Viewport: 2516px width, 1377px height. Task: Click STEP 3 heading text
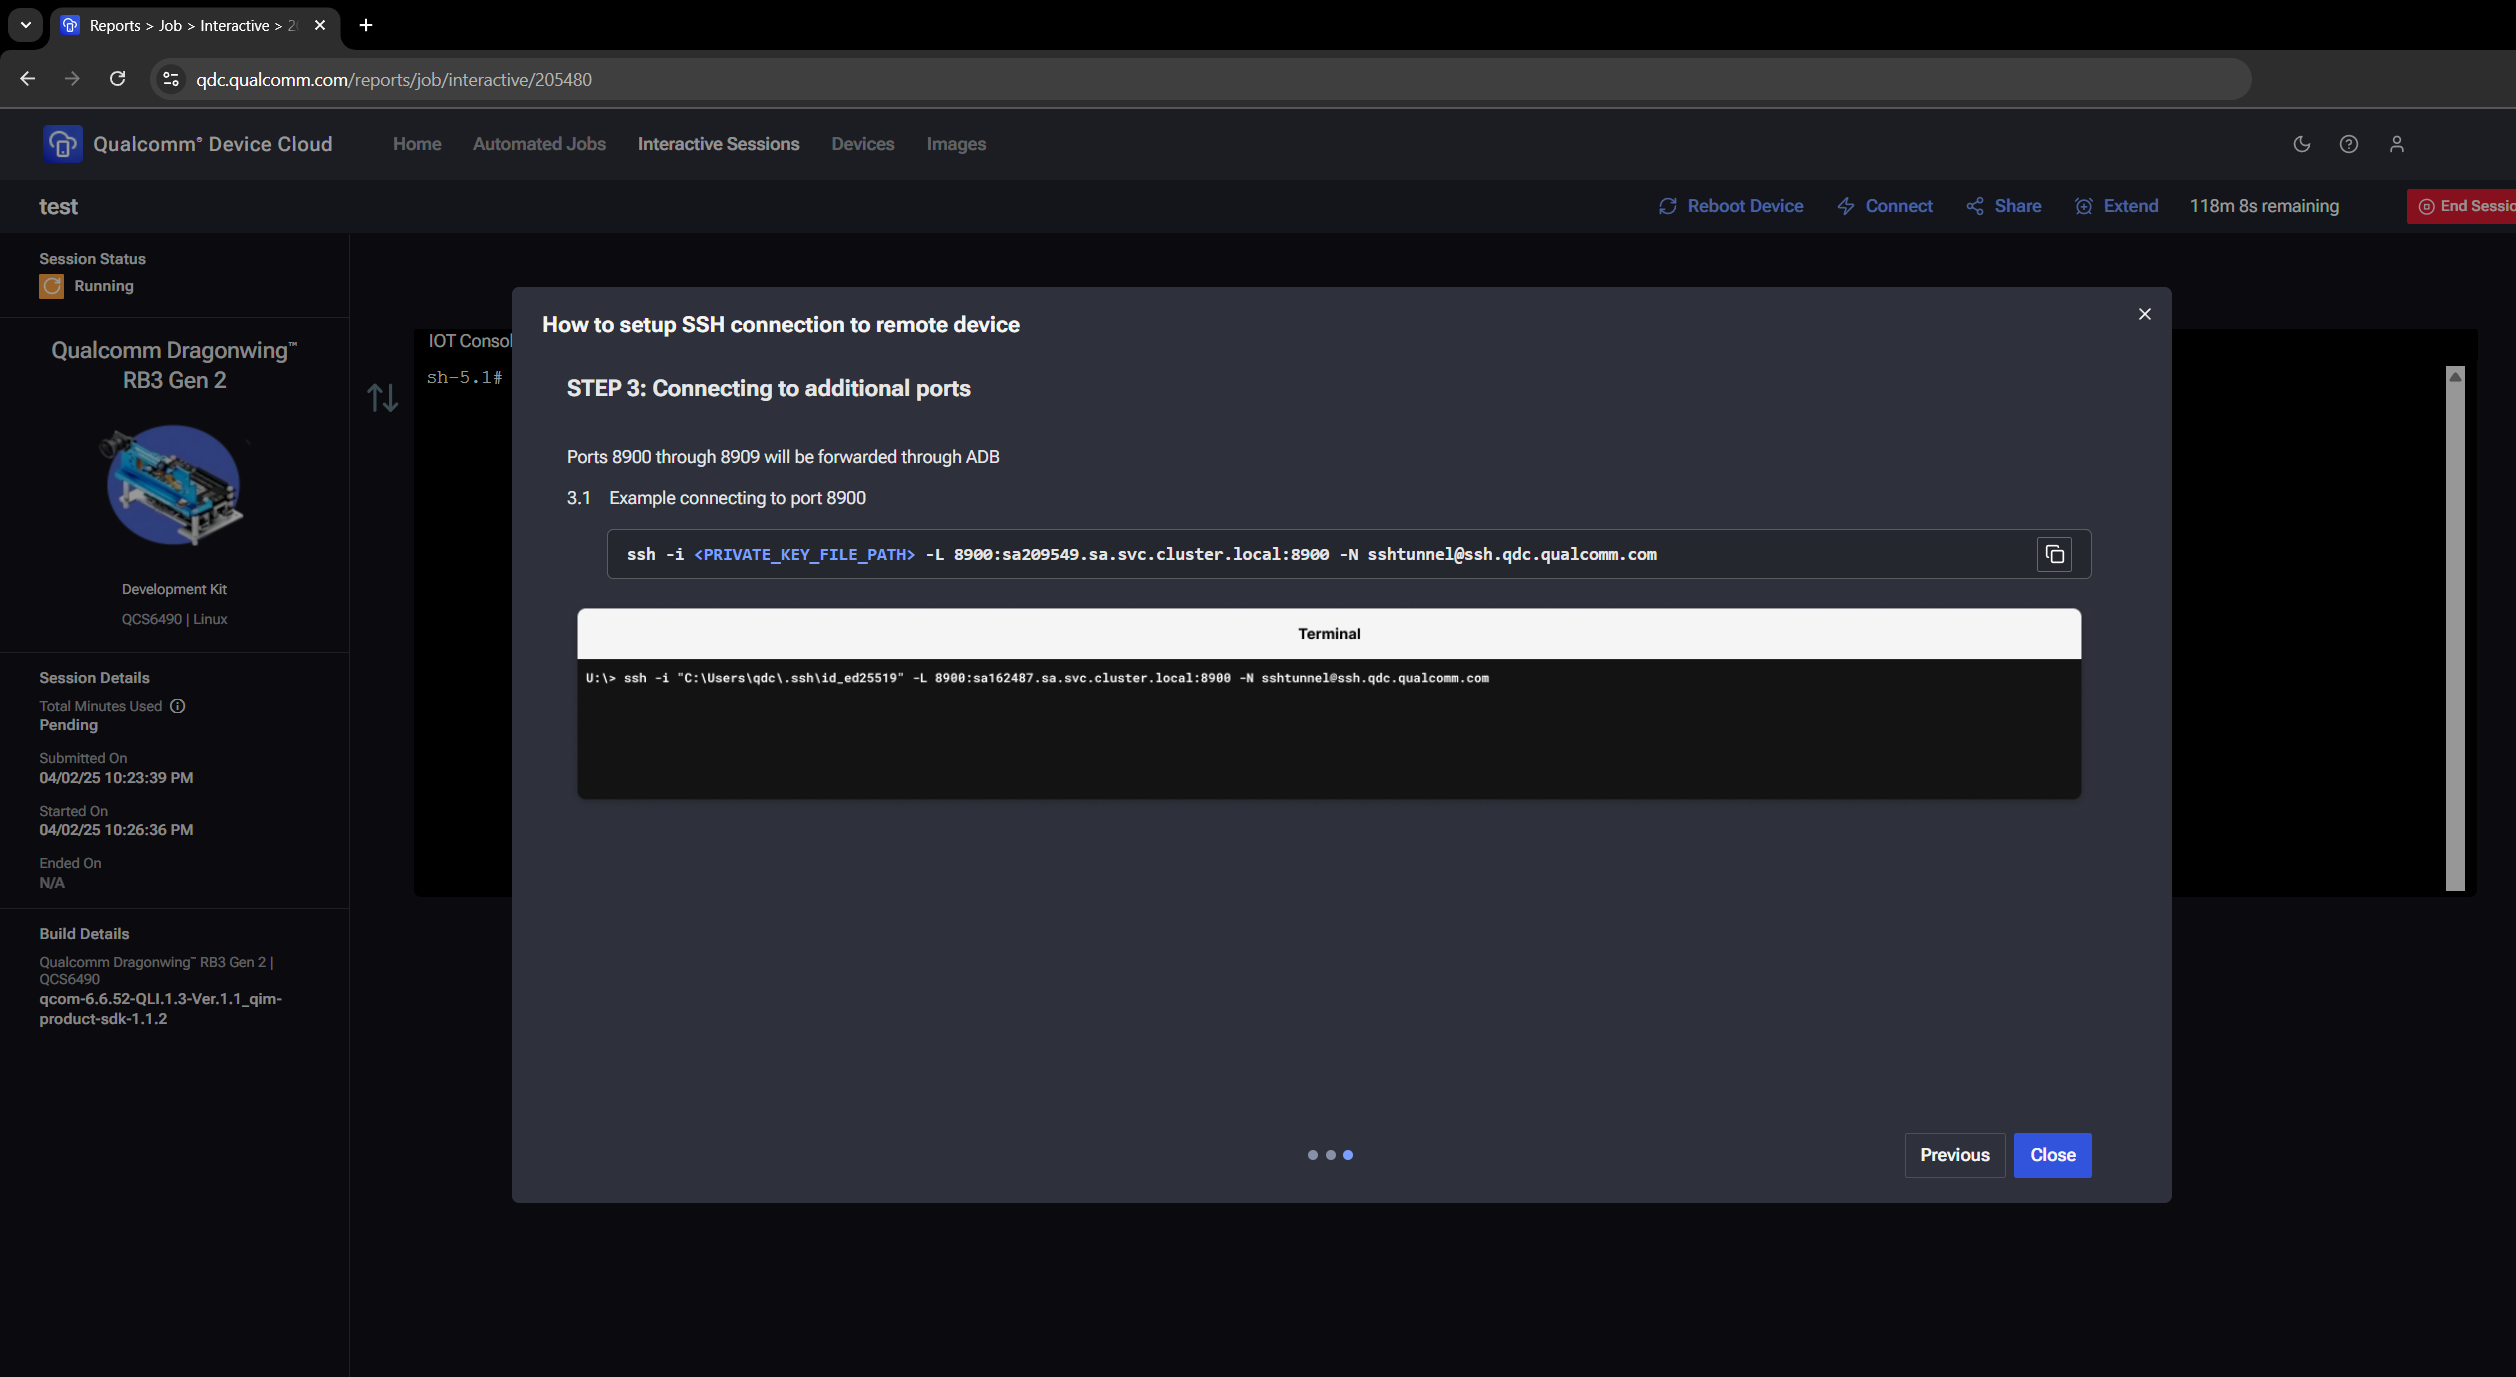point(768,388)
